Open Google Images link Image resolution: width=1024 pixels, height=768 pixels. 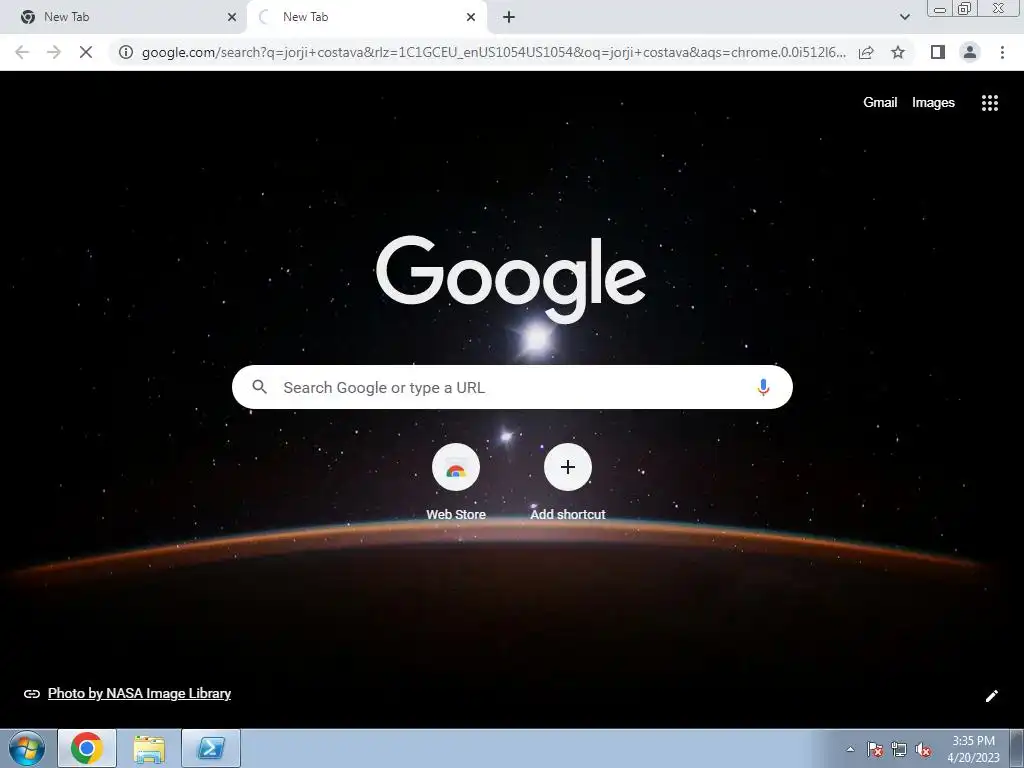coord(933,103)
